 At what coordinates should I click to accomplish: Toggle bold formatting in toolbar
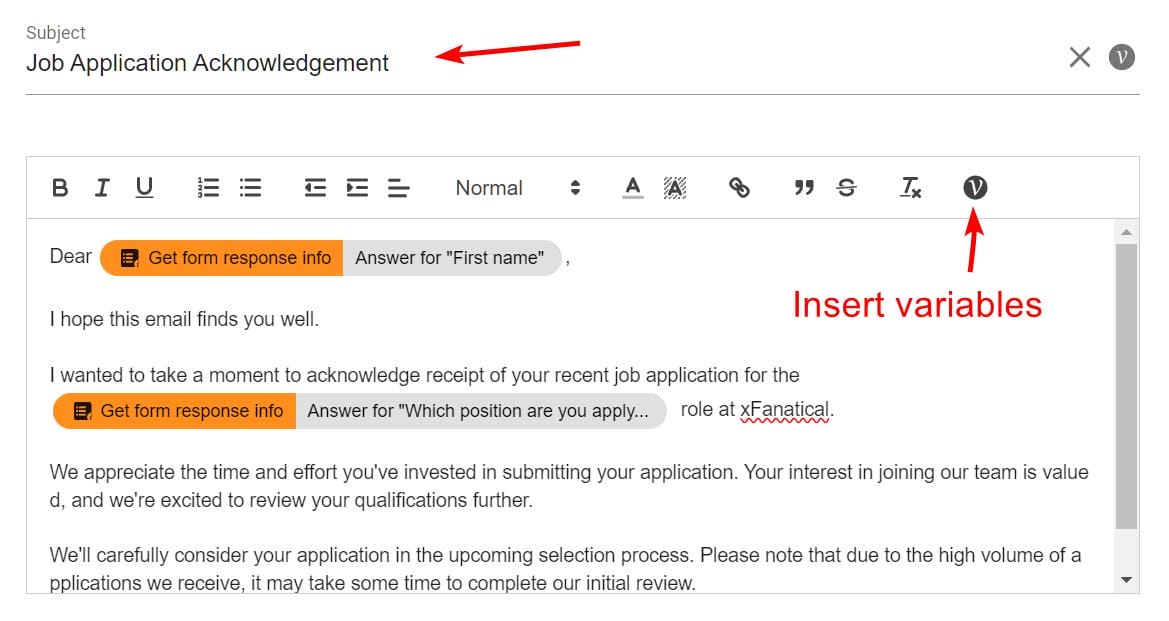(60, 188)
